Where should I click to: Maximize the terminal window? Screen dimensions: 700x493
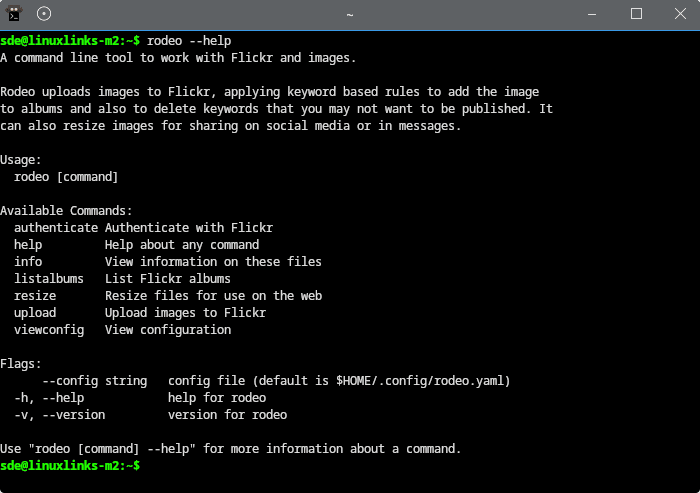coord(636,14)
